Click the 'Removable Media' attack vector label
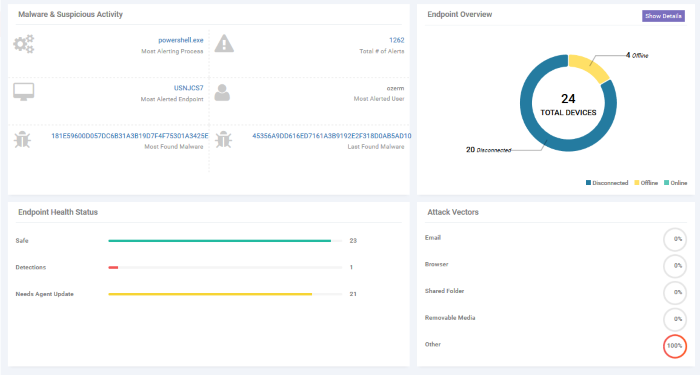The width and height of the screenshot is (700, 375). (x=450, y=318)
